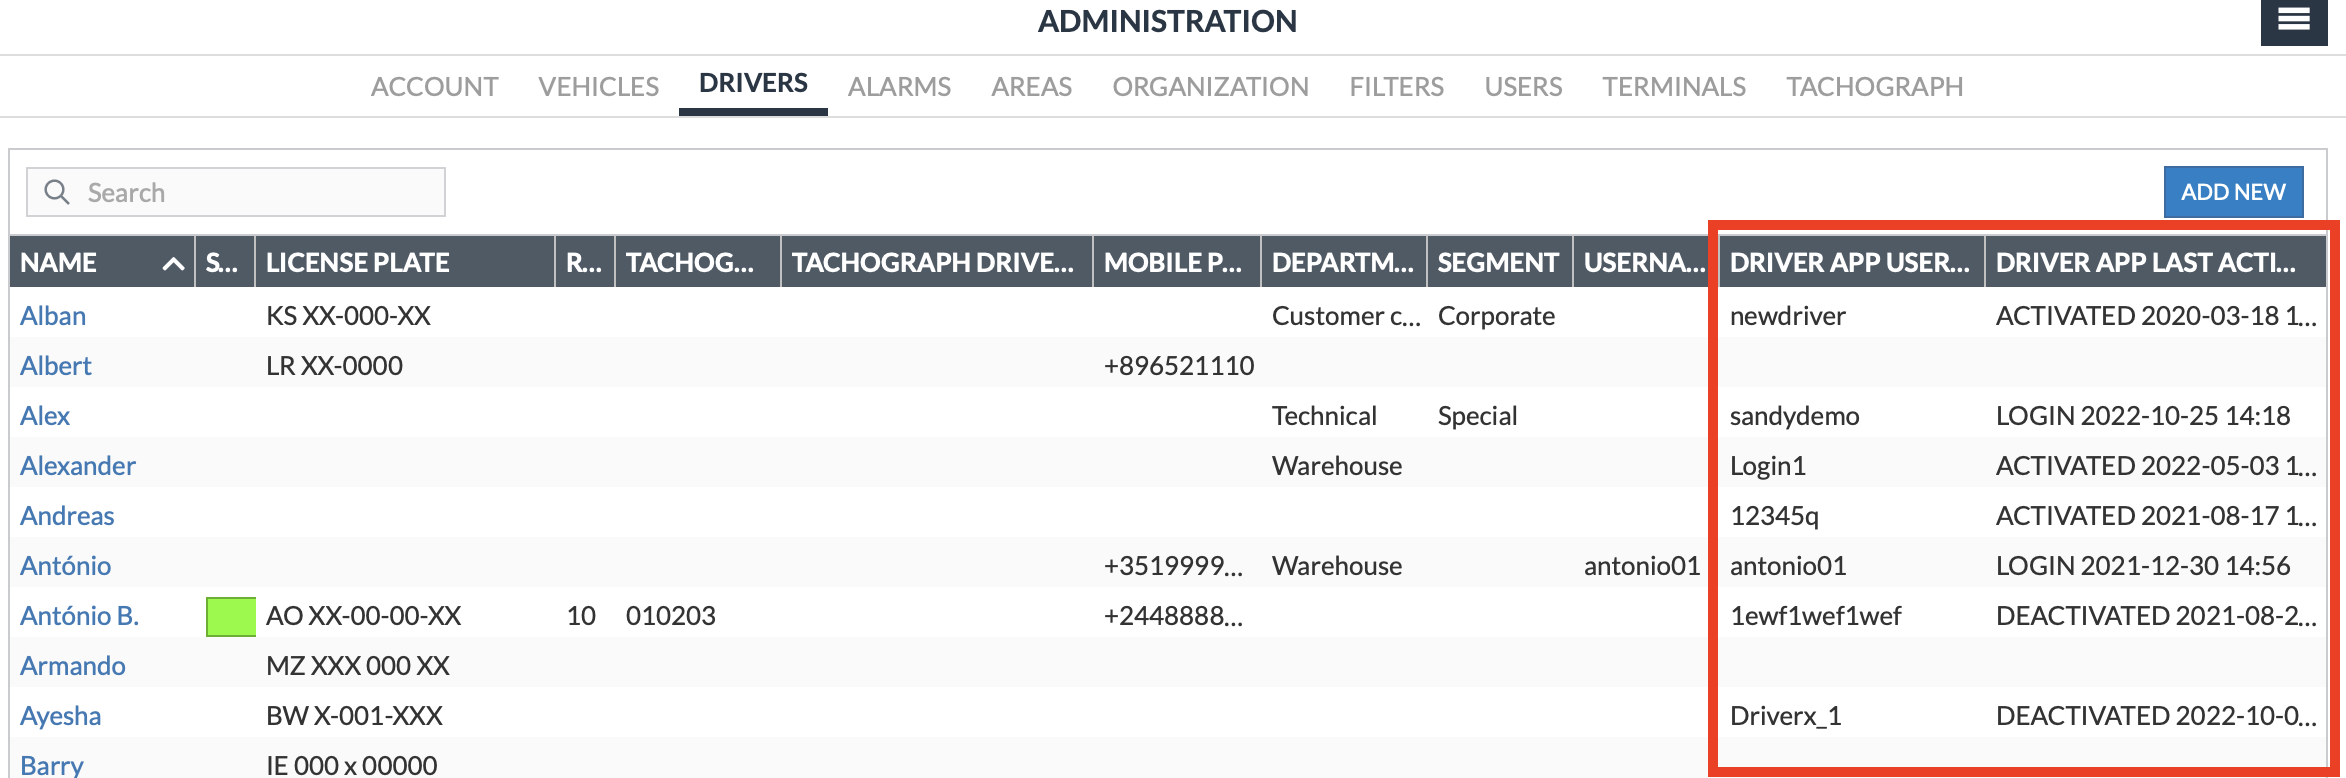The image size is (2346, 778).
Task: Open driver Alex link
Action: coord(45,416)
